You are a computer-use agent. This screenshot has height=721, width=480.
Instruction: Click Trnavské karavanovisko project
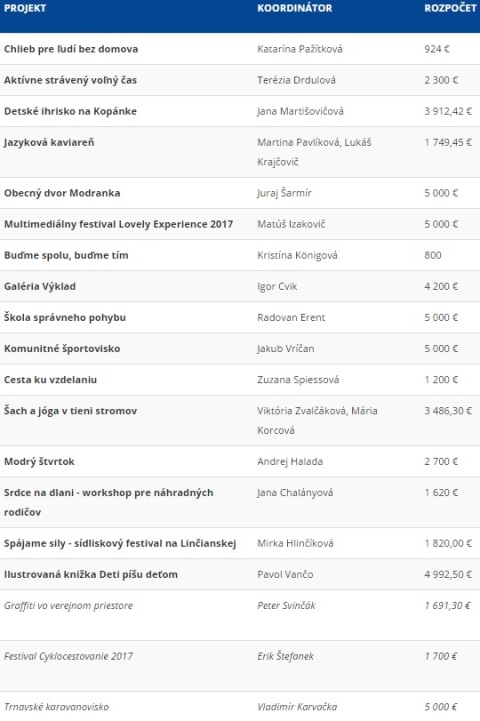tap(57, 707)
